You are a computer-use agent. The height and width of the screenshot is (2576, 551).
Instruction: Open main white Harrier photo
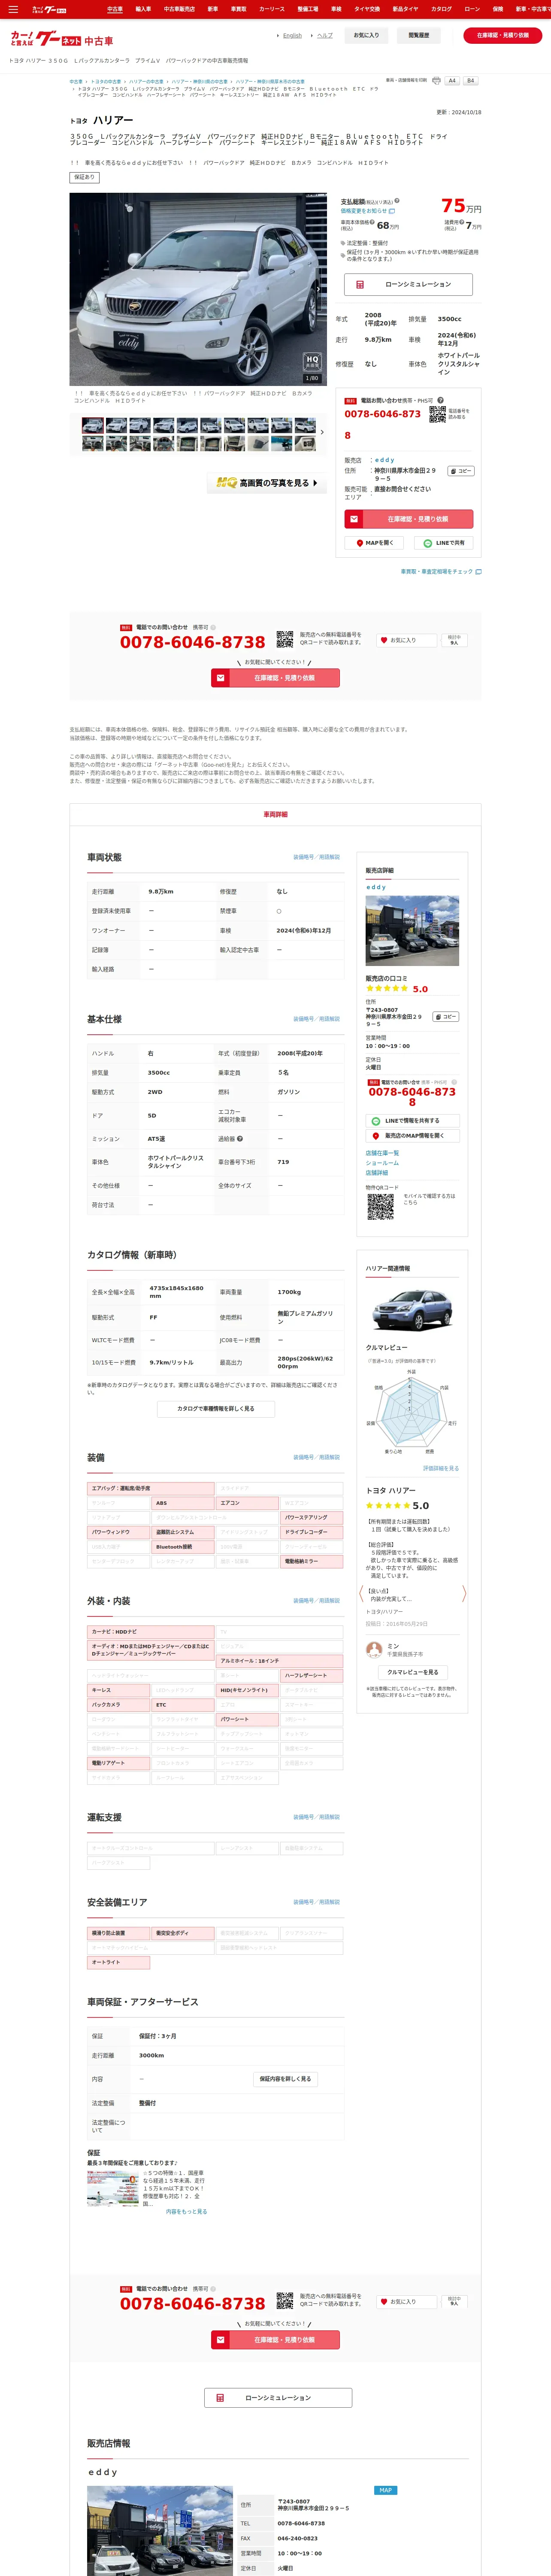[198, 289]
